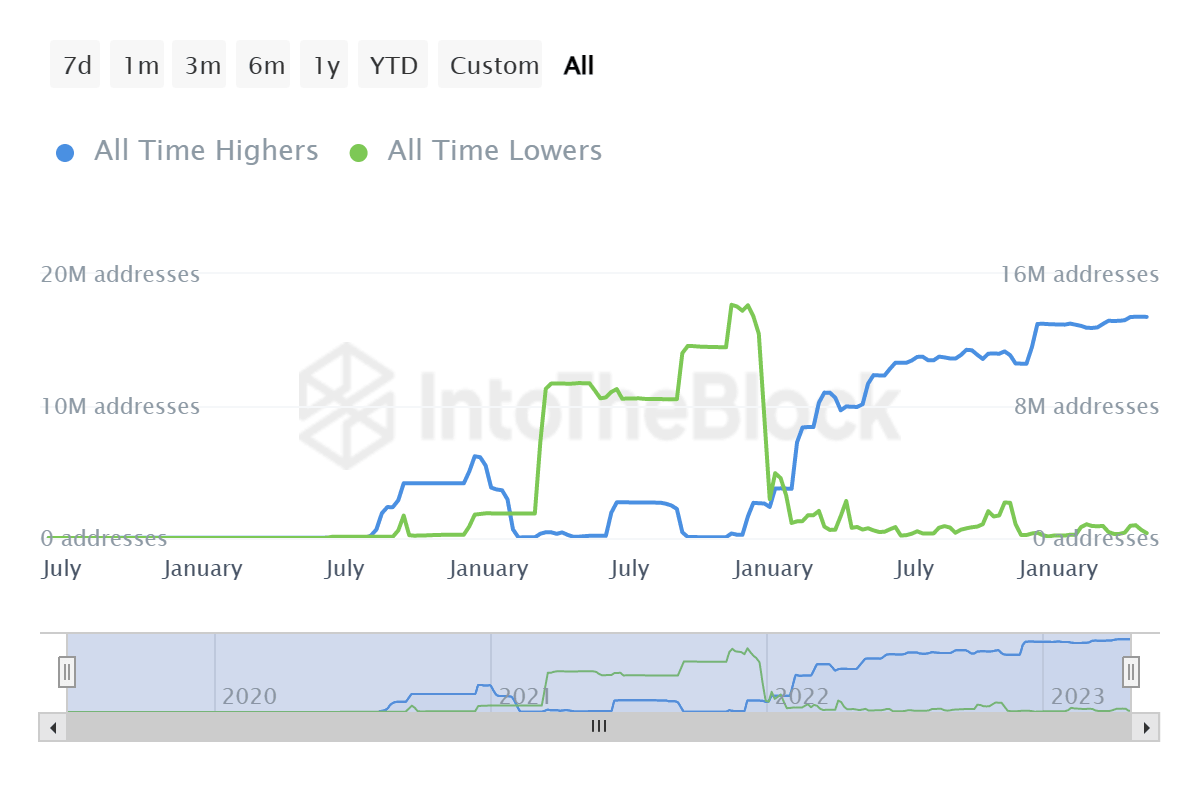Select the 1m time range
The height and width of the screenshot is (800, 1200).
click(x=140, y=66)
